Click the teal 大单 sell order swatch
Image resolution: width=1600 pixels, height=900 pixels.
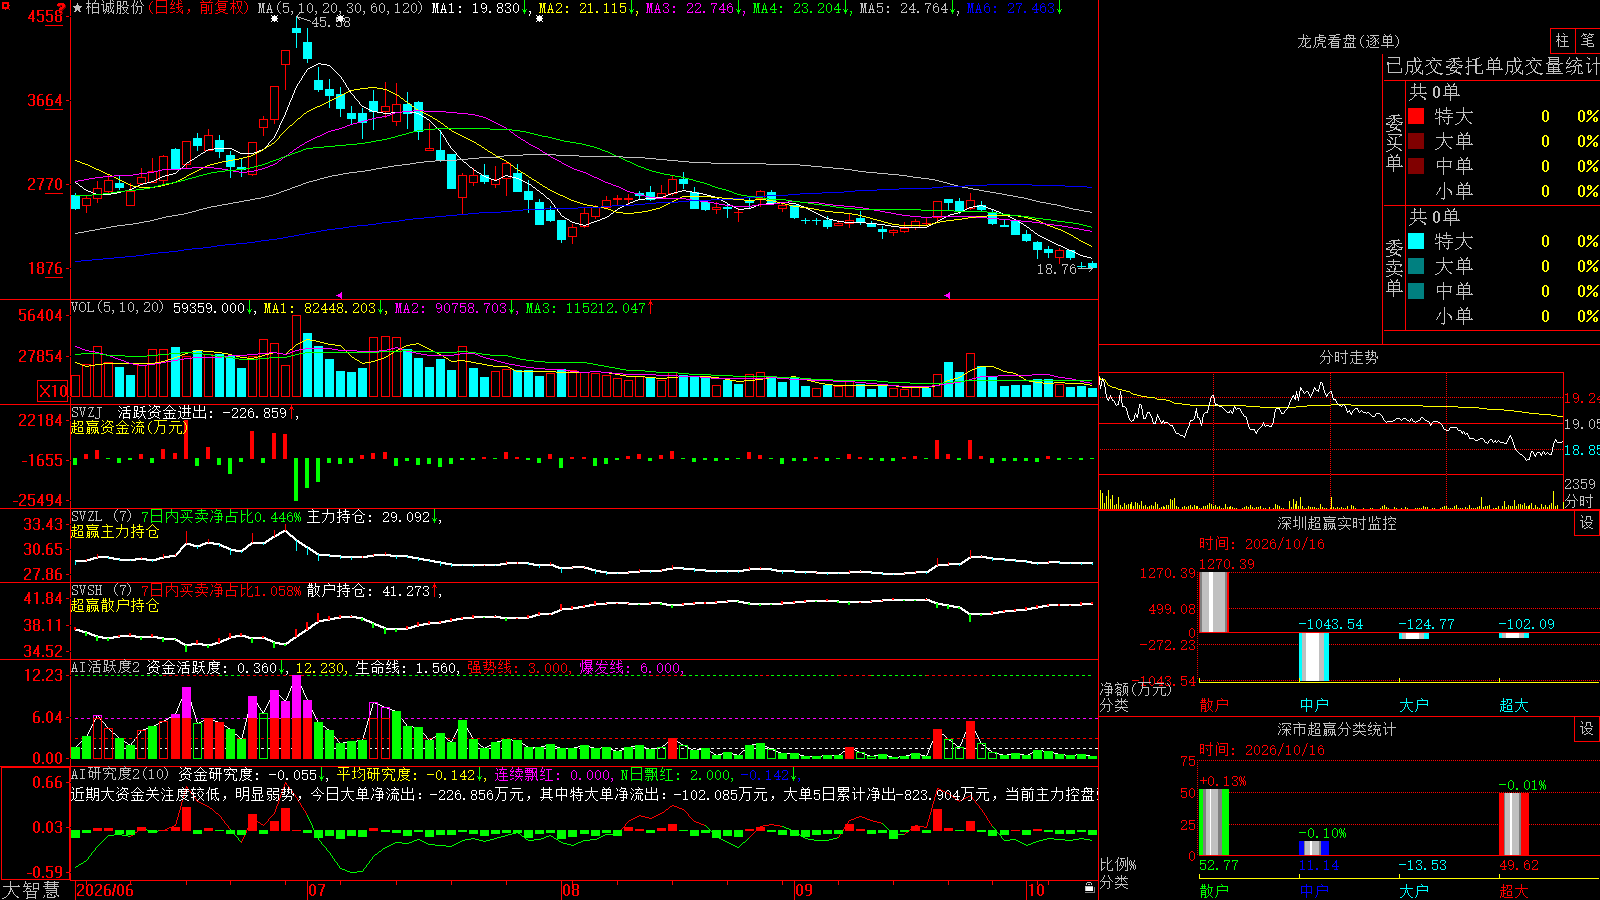point(1416,266)
